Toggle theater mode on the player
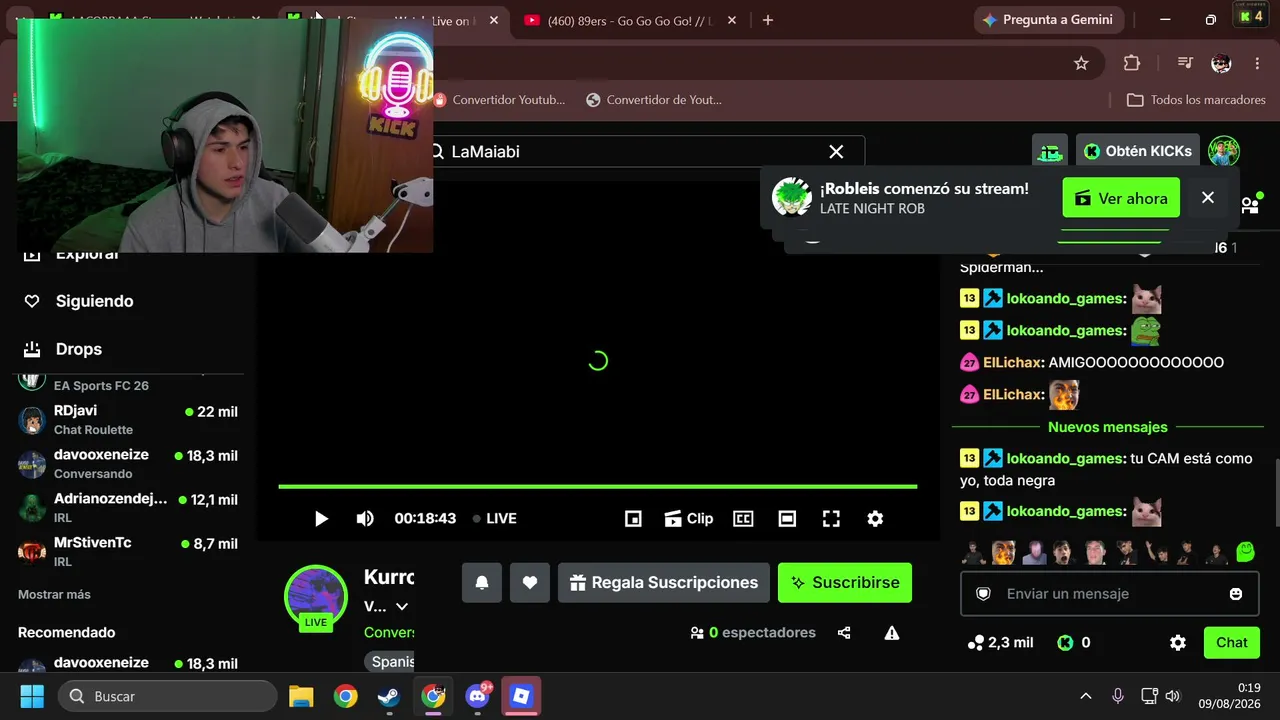Viewport: 1280px width, 720px height. pyautogui.click(x=787, y=518)
